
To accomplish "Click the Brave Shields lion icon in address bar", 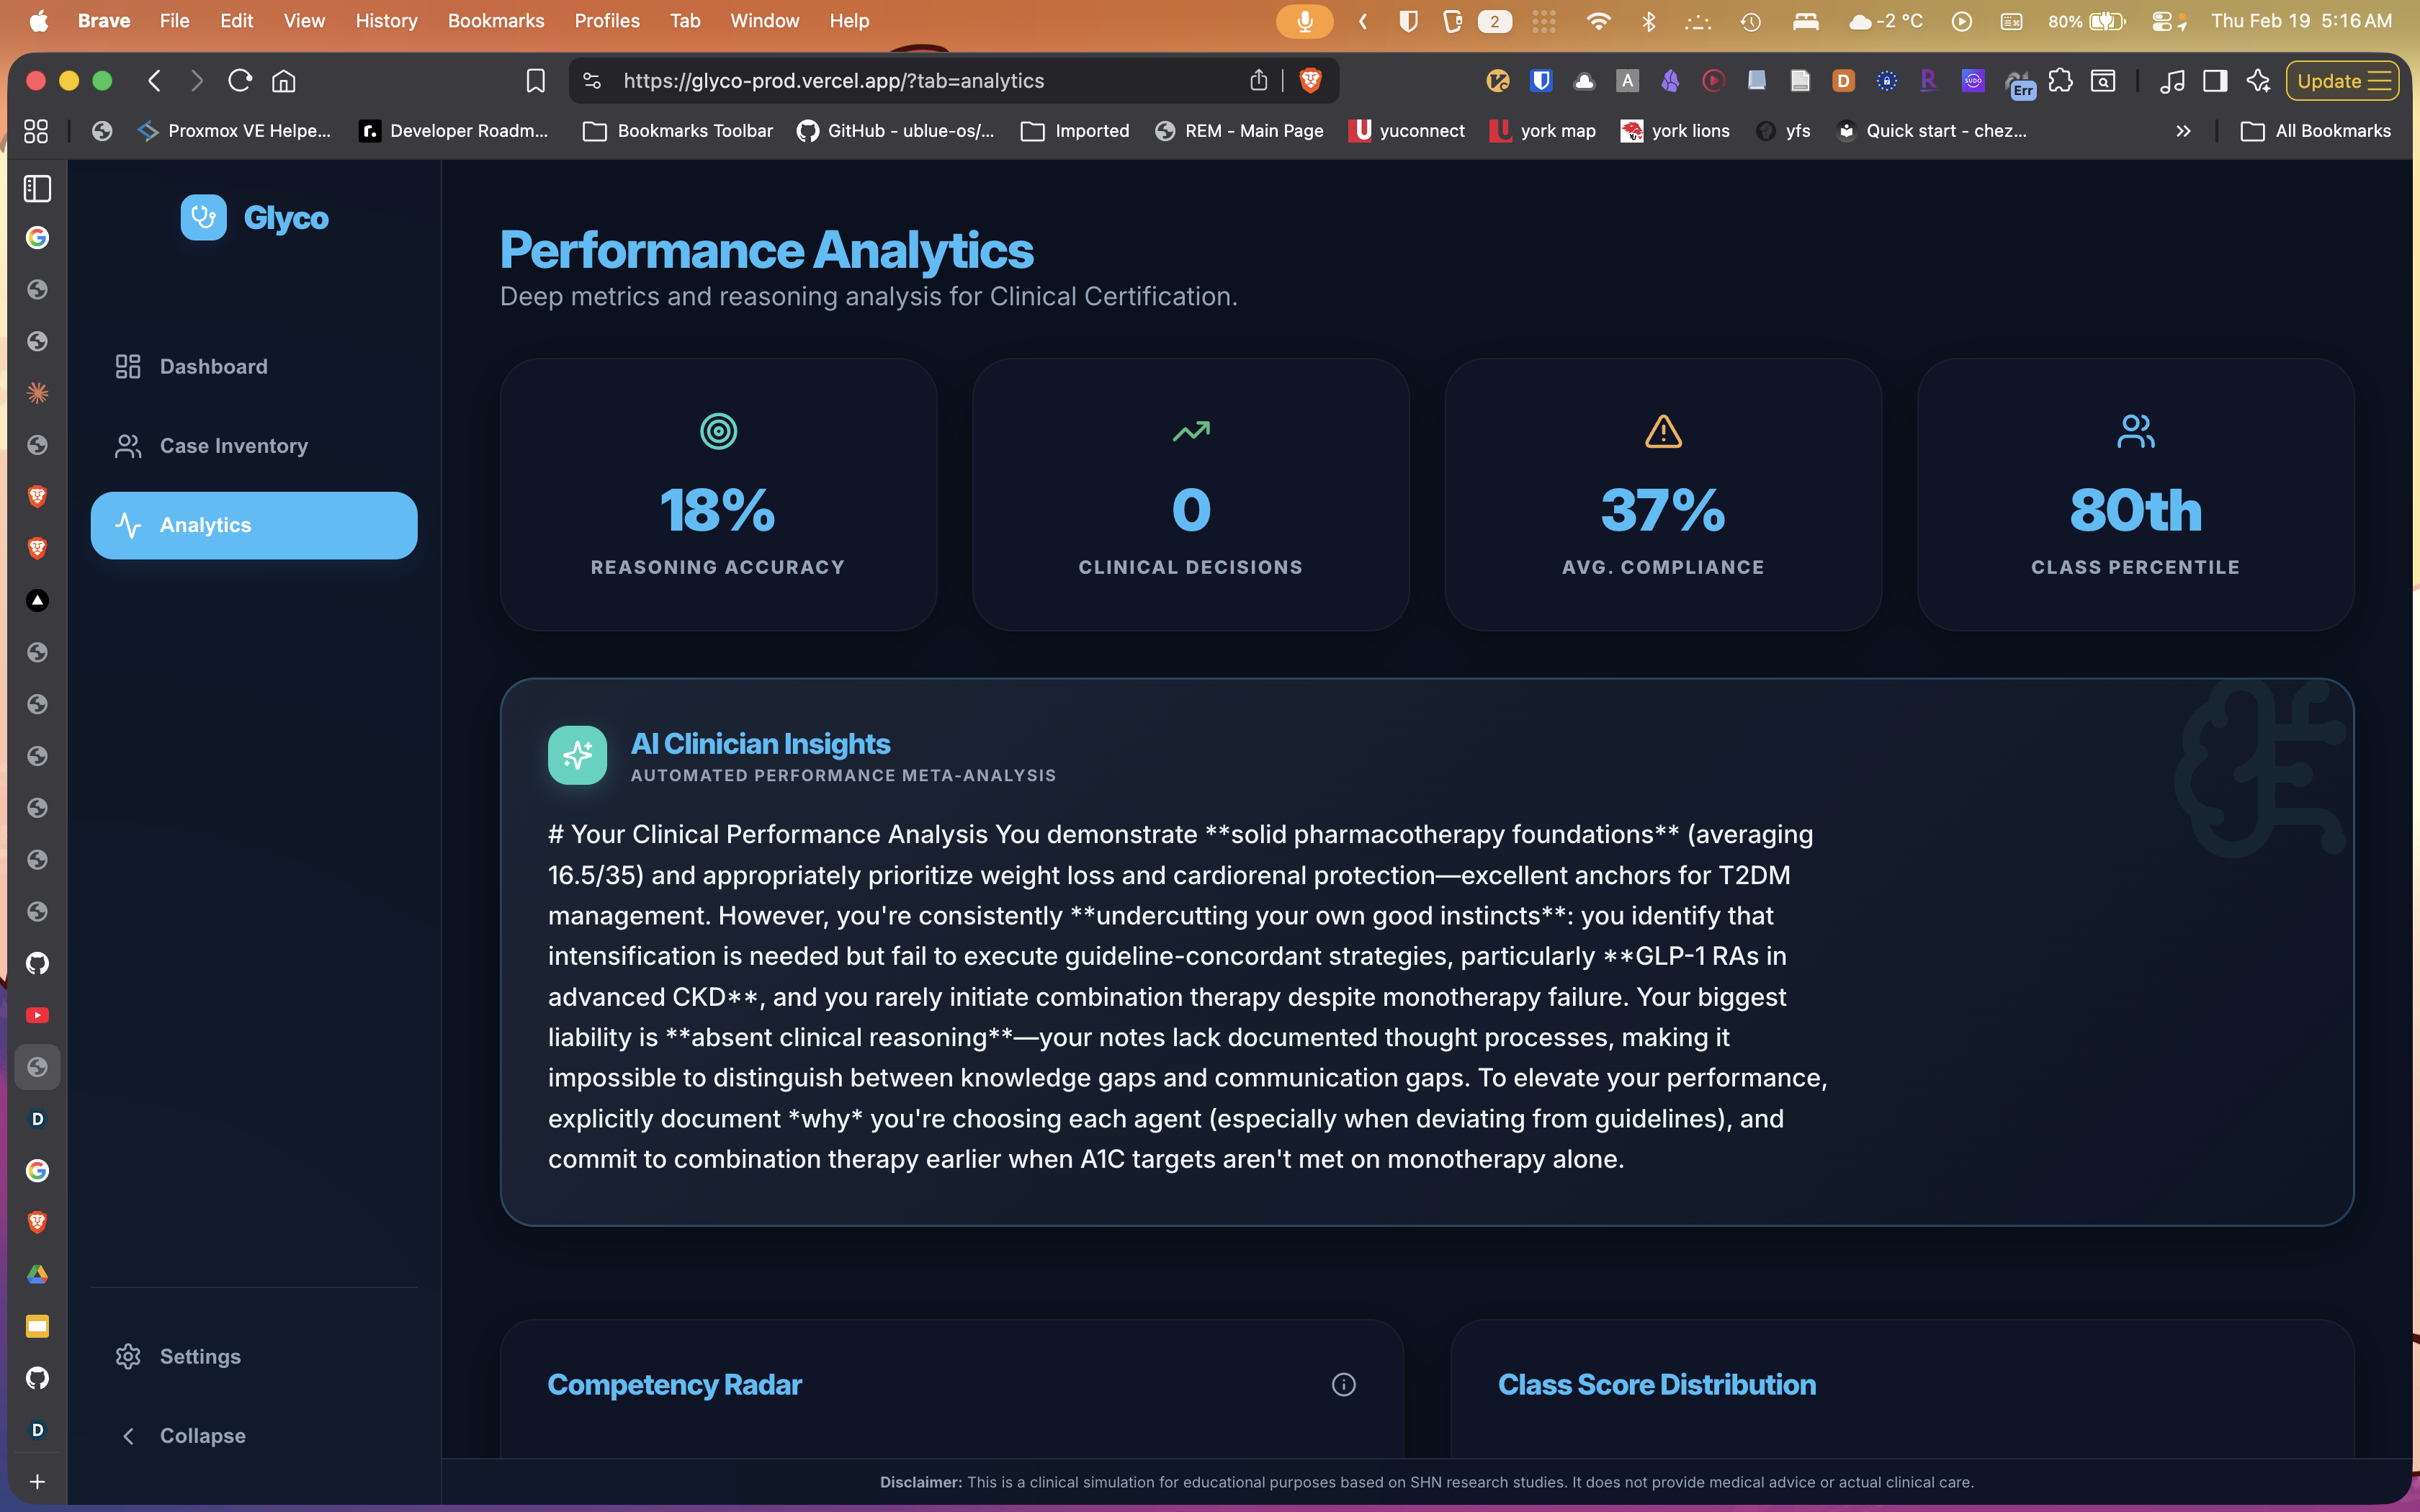I will 1310,81.
